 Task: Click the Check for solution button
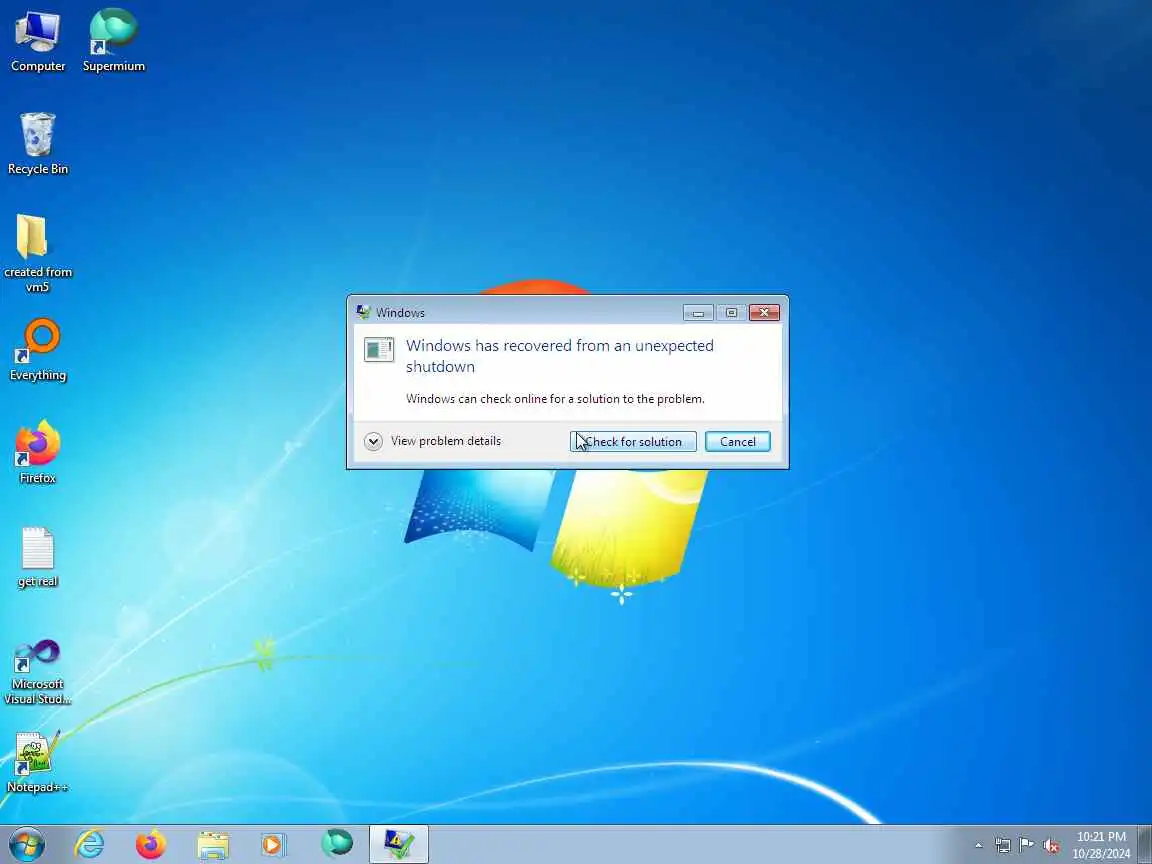[633, 442]
